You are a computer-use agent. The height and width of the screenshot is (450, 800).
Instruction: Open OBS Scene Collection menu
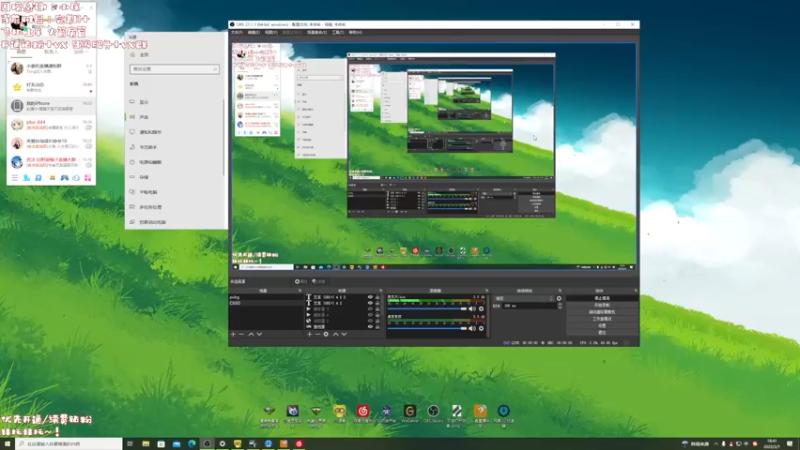click(x=316, y=33)
